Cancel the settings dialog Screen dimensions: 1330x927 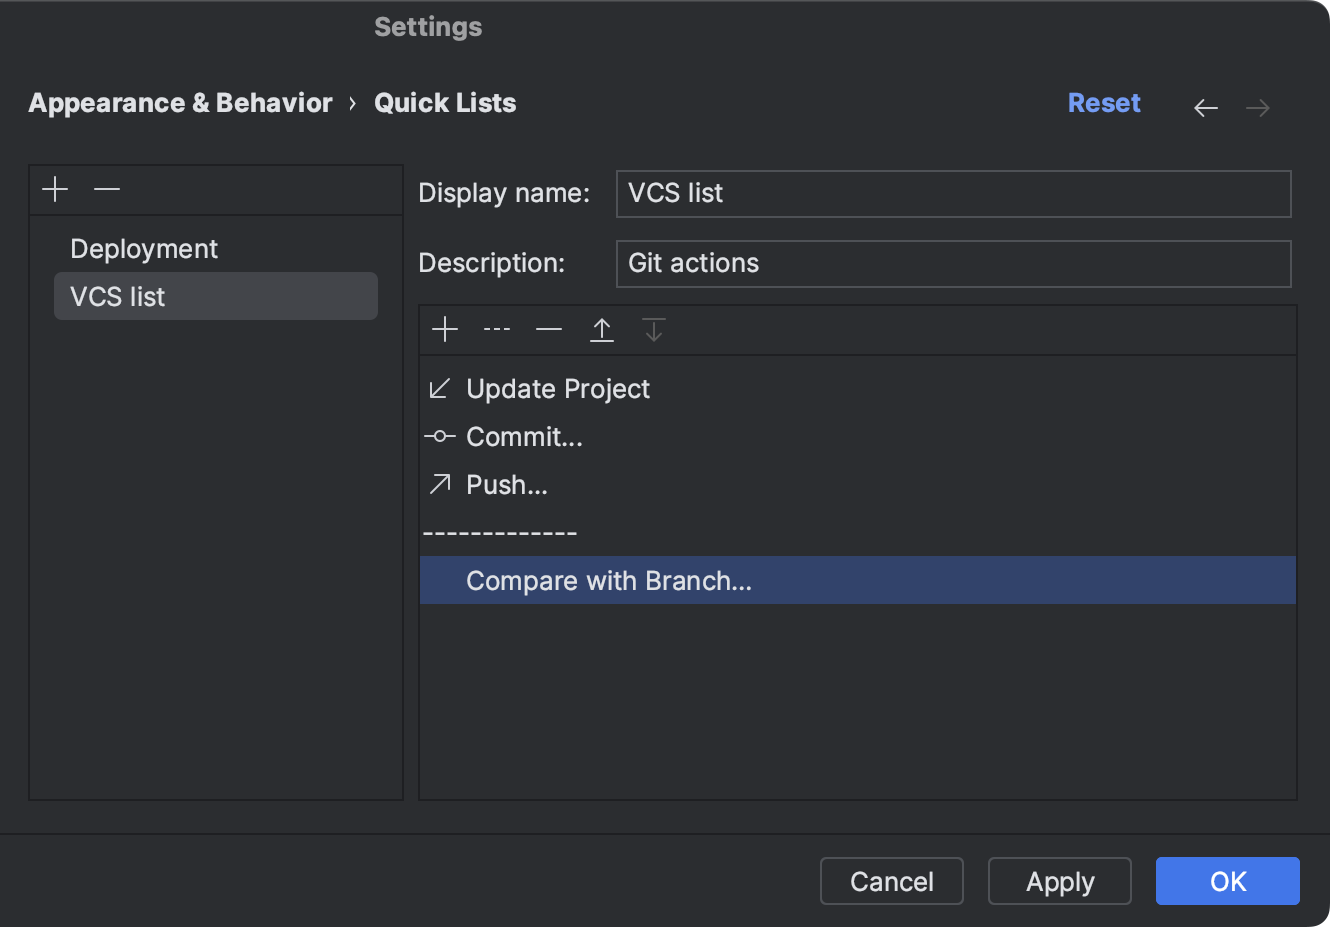pos(891,881)
